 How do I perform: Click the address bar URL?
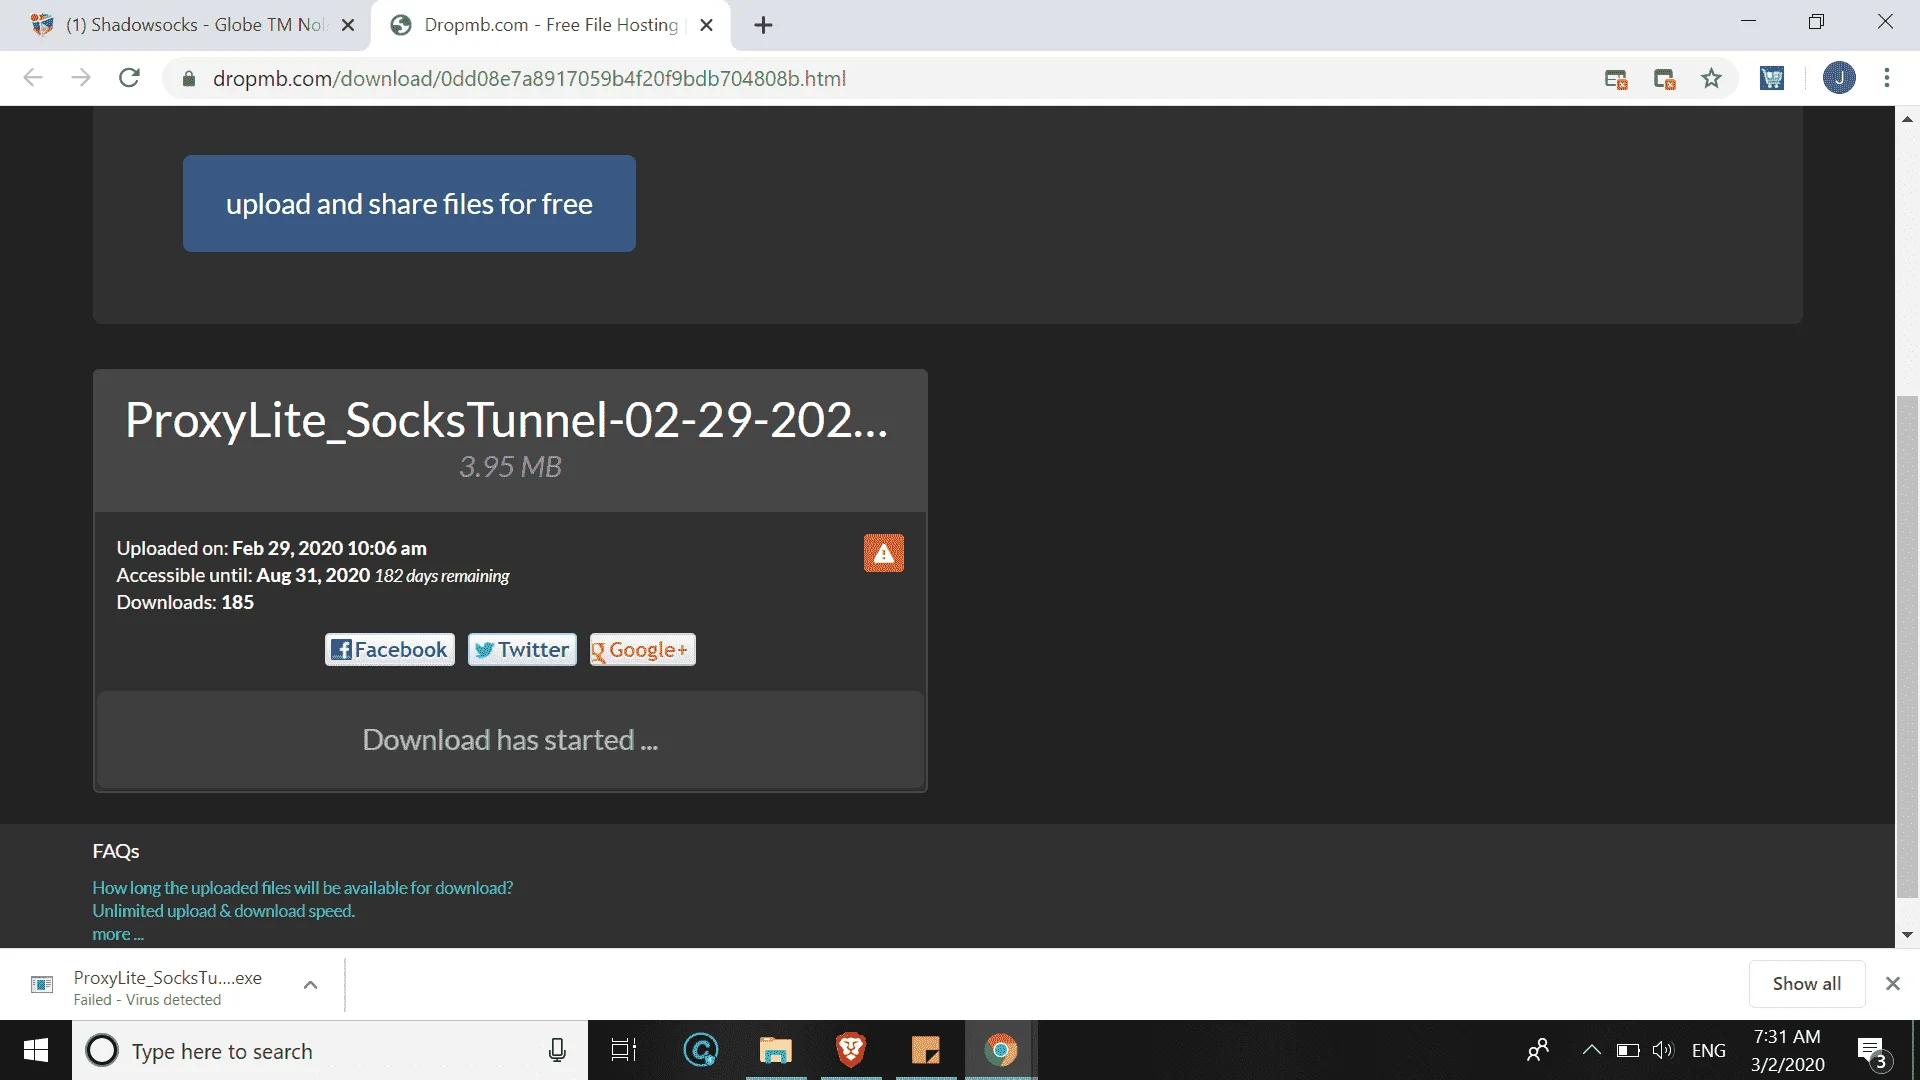[529, 79]
